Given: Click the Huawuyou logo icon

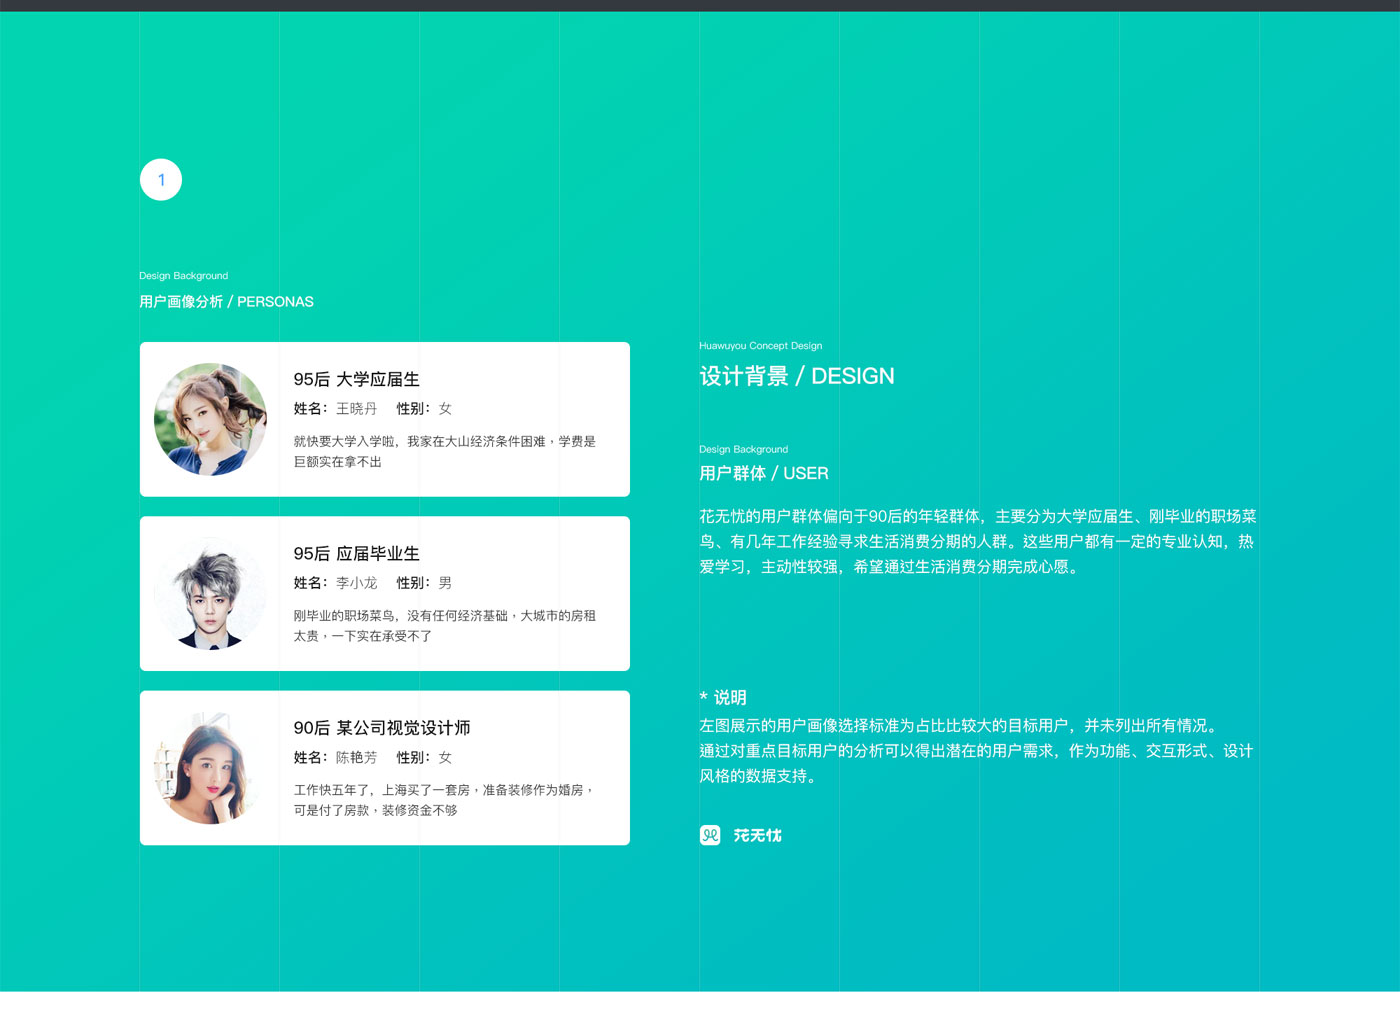Looking at the screenshot, I should (710, 835).
